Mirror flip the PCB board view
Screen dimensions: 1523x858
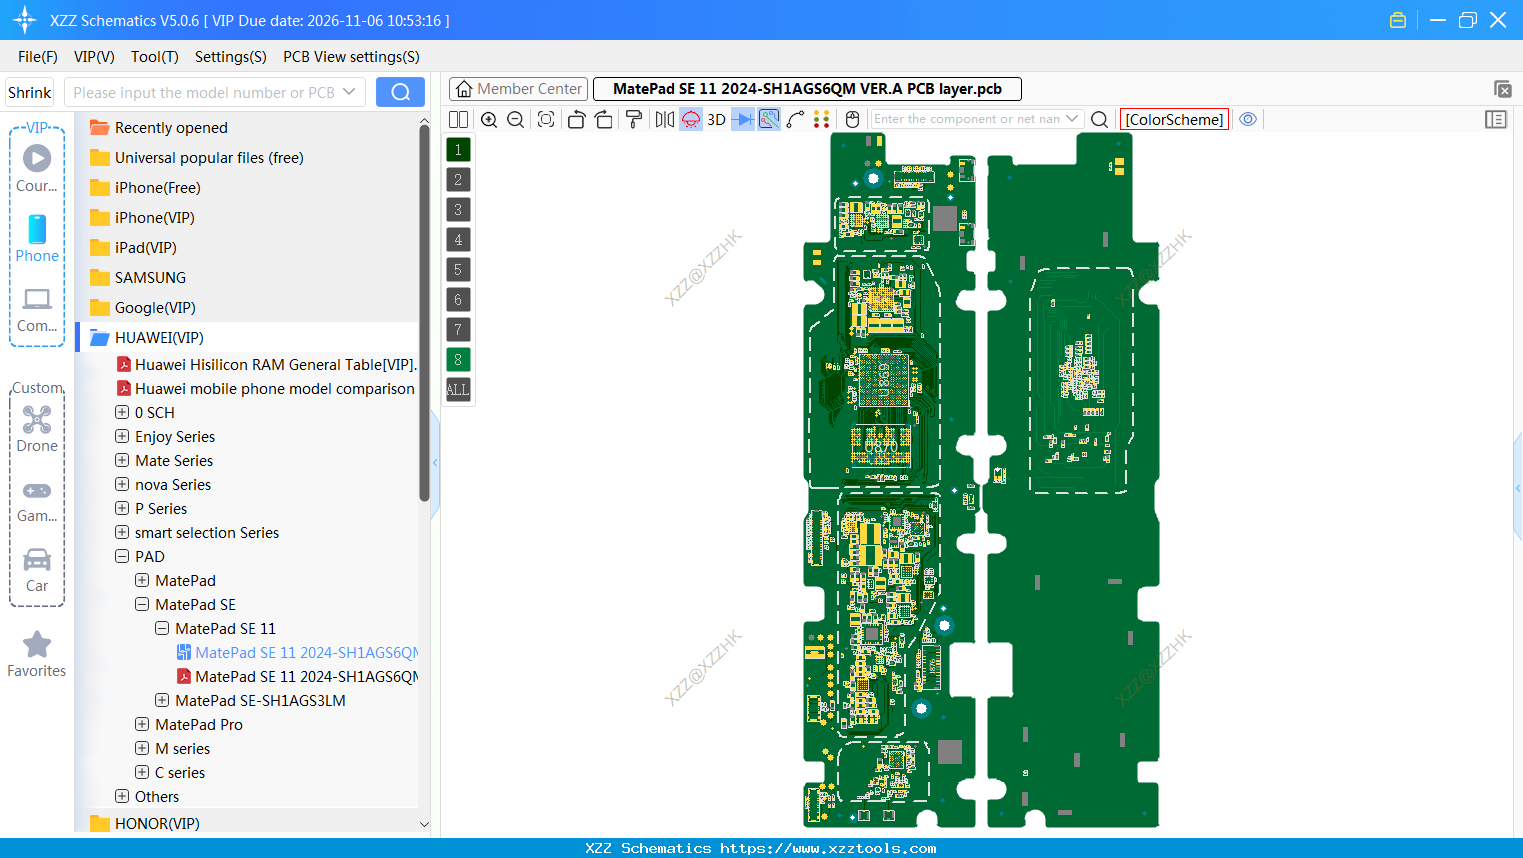(x=663, y=119)
